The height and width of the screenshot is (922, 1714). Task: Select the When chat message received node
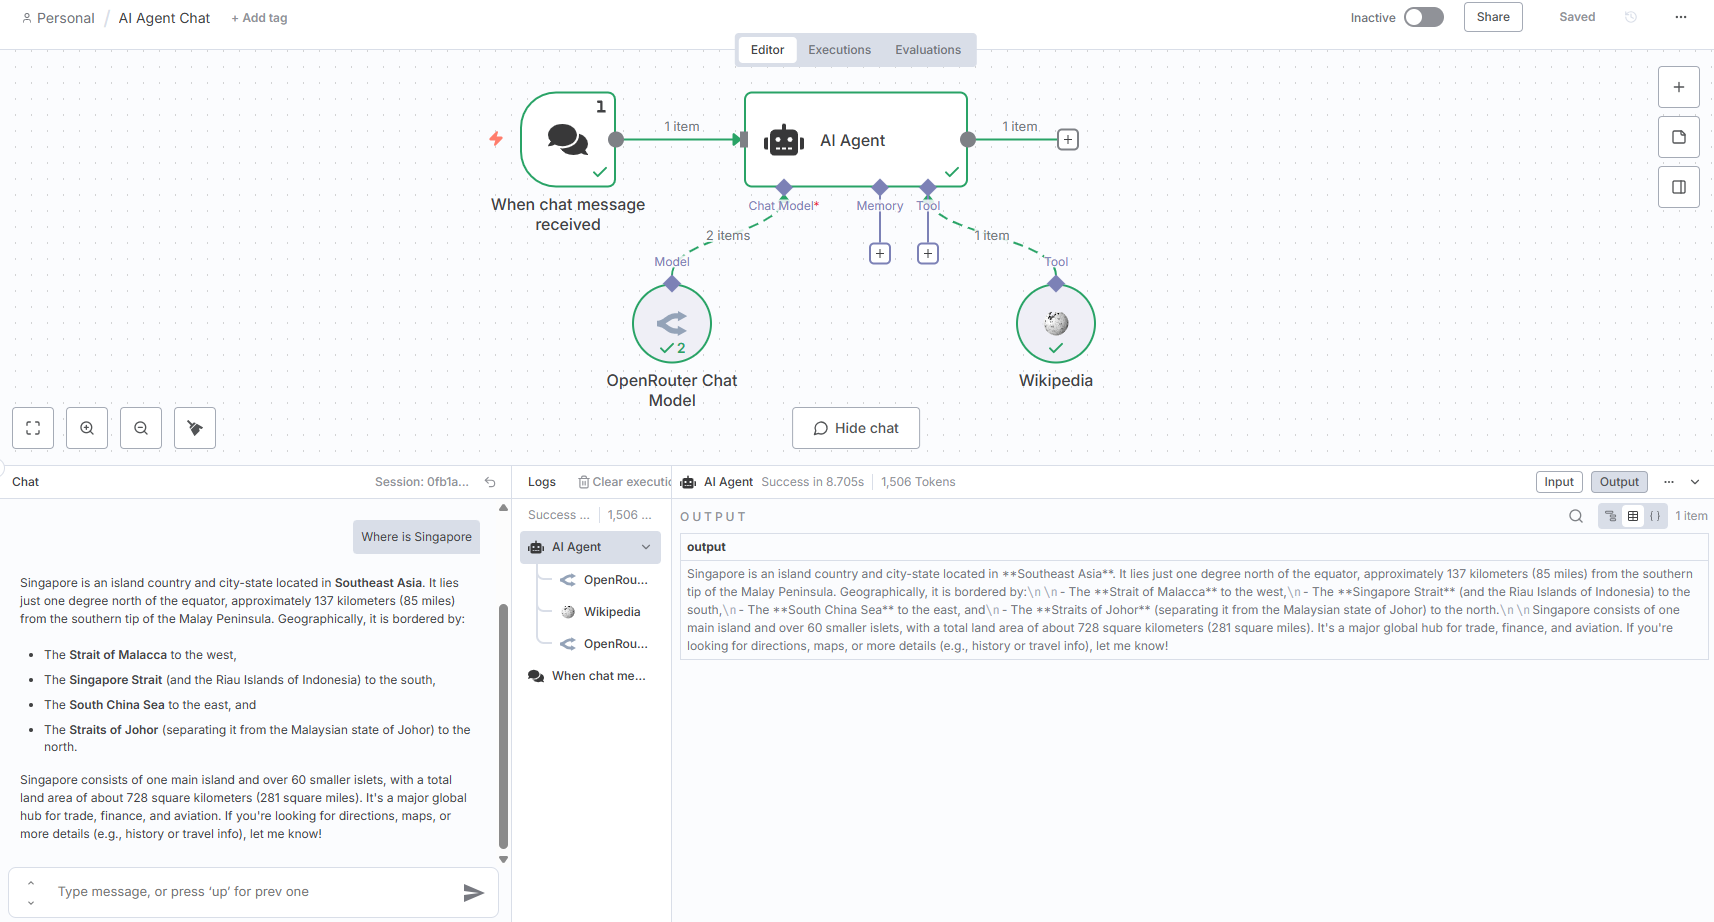tap(568, 140)
